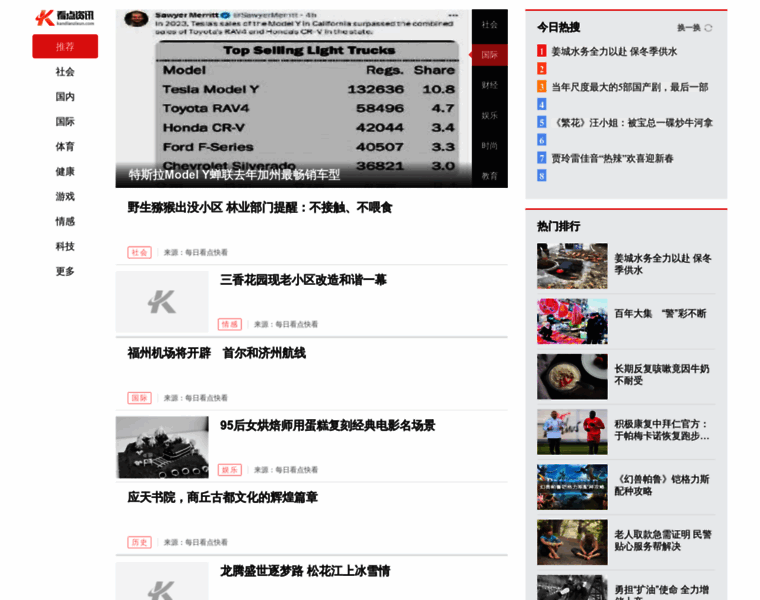Open ranking thumbnail for 拜仁 story

[572, 432]
